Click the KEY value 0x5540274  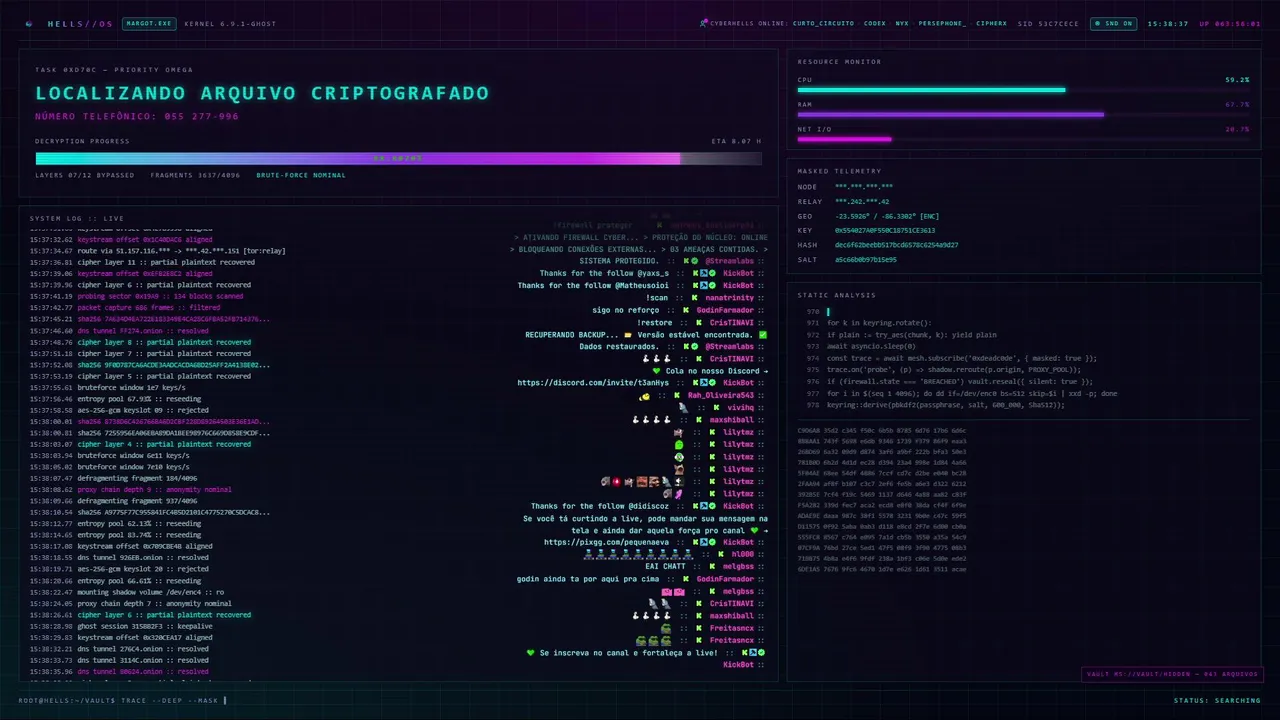(x=884, y=230)
